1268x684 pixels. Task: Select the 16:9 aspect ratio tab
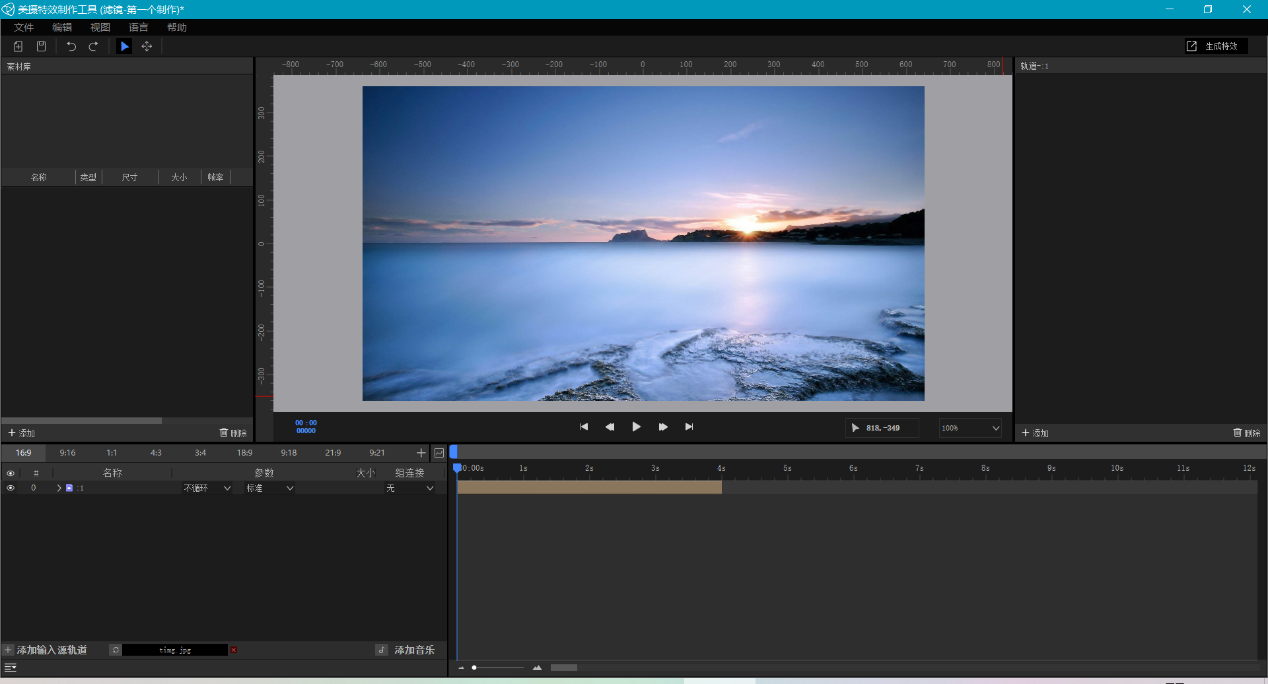pyautogui.click(x=23, y=453)
